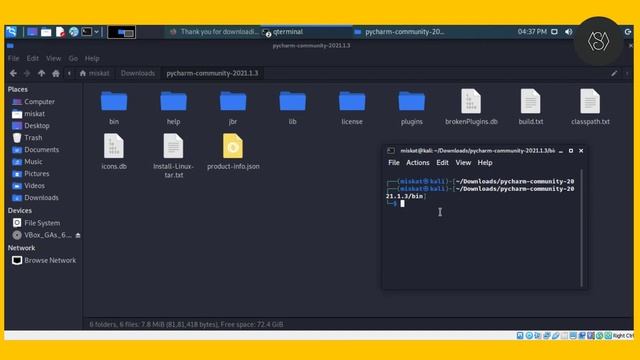Click the 04:37 PM panel clock
640x360 pixels.
tap(532, 32)
